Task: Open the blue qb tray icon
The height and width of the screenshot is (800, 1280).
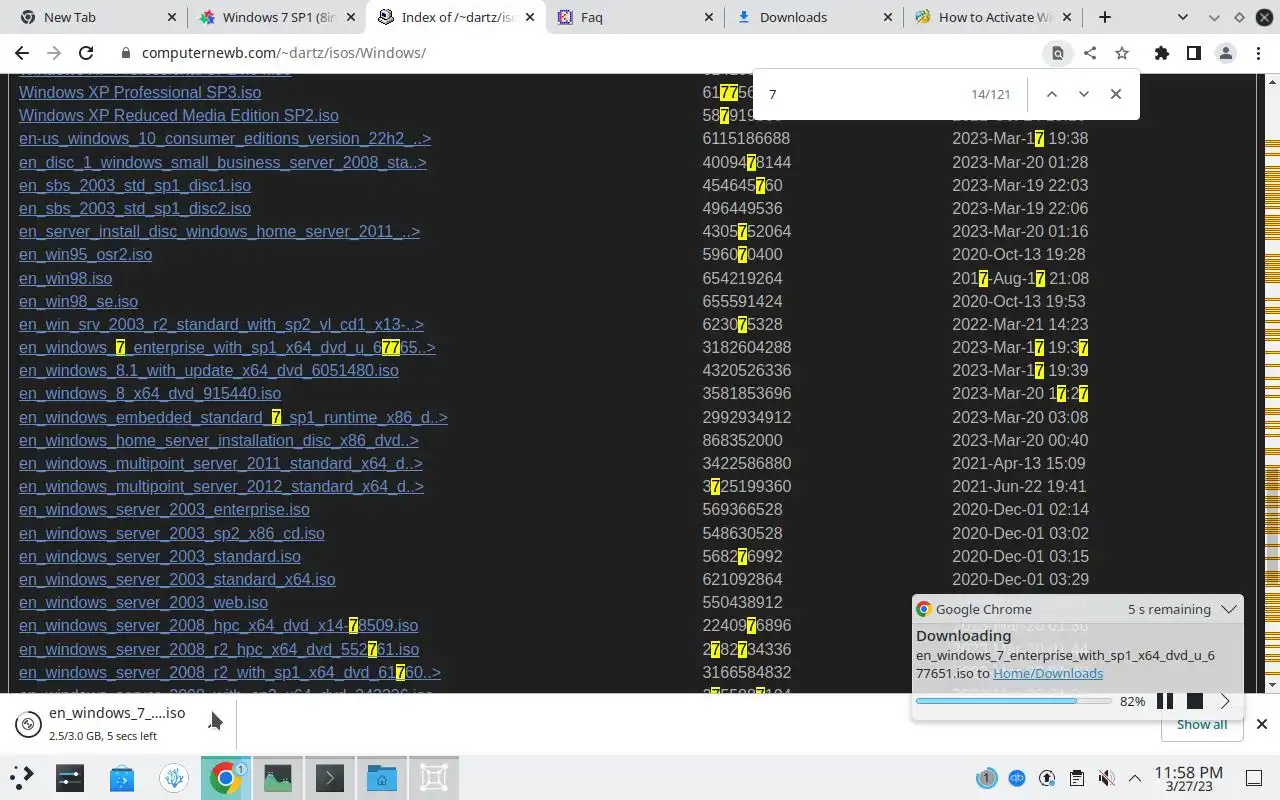Action: pos(1017,778)
